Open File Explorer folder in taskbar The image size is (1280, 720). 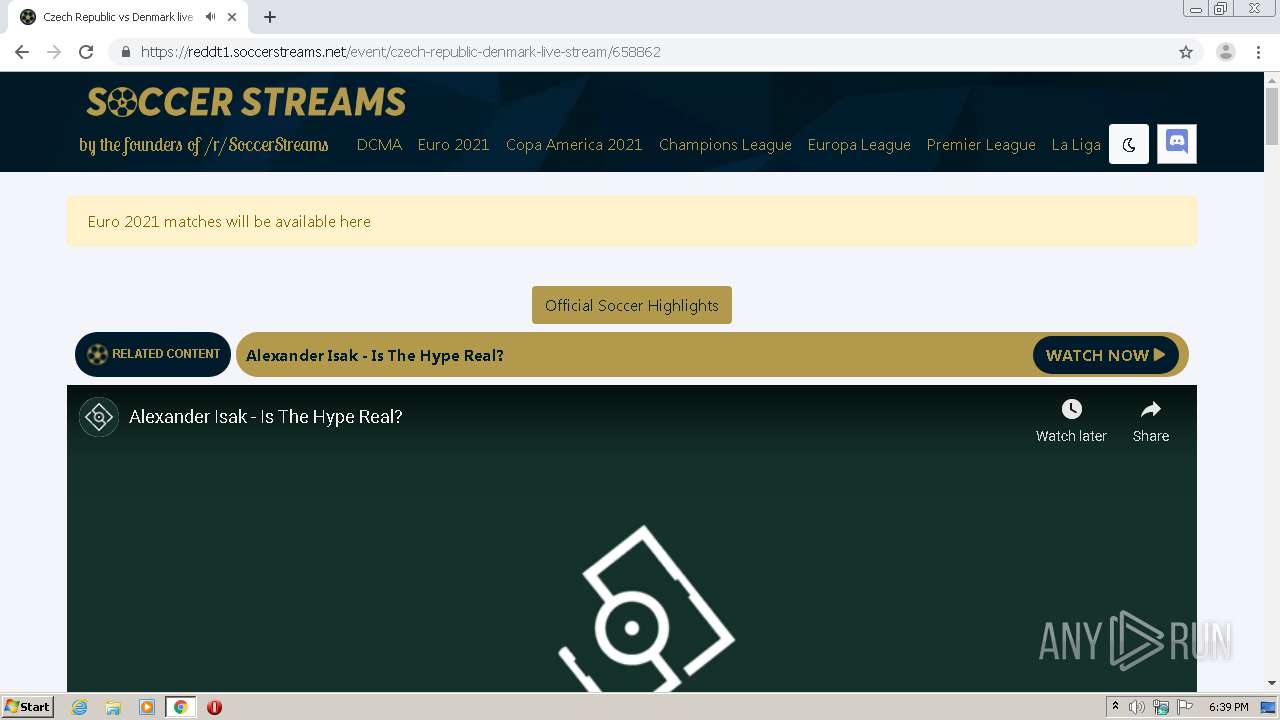tap(113, 707)
